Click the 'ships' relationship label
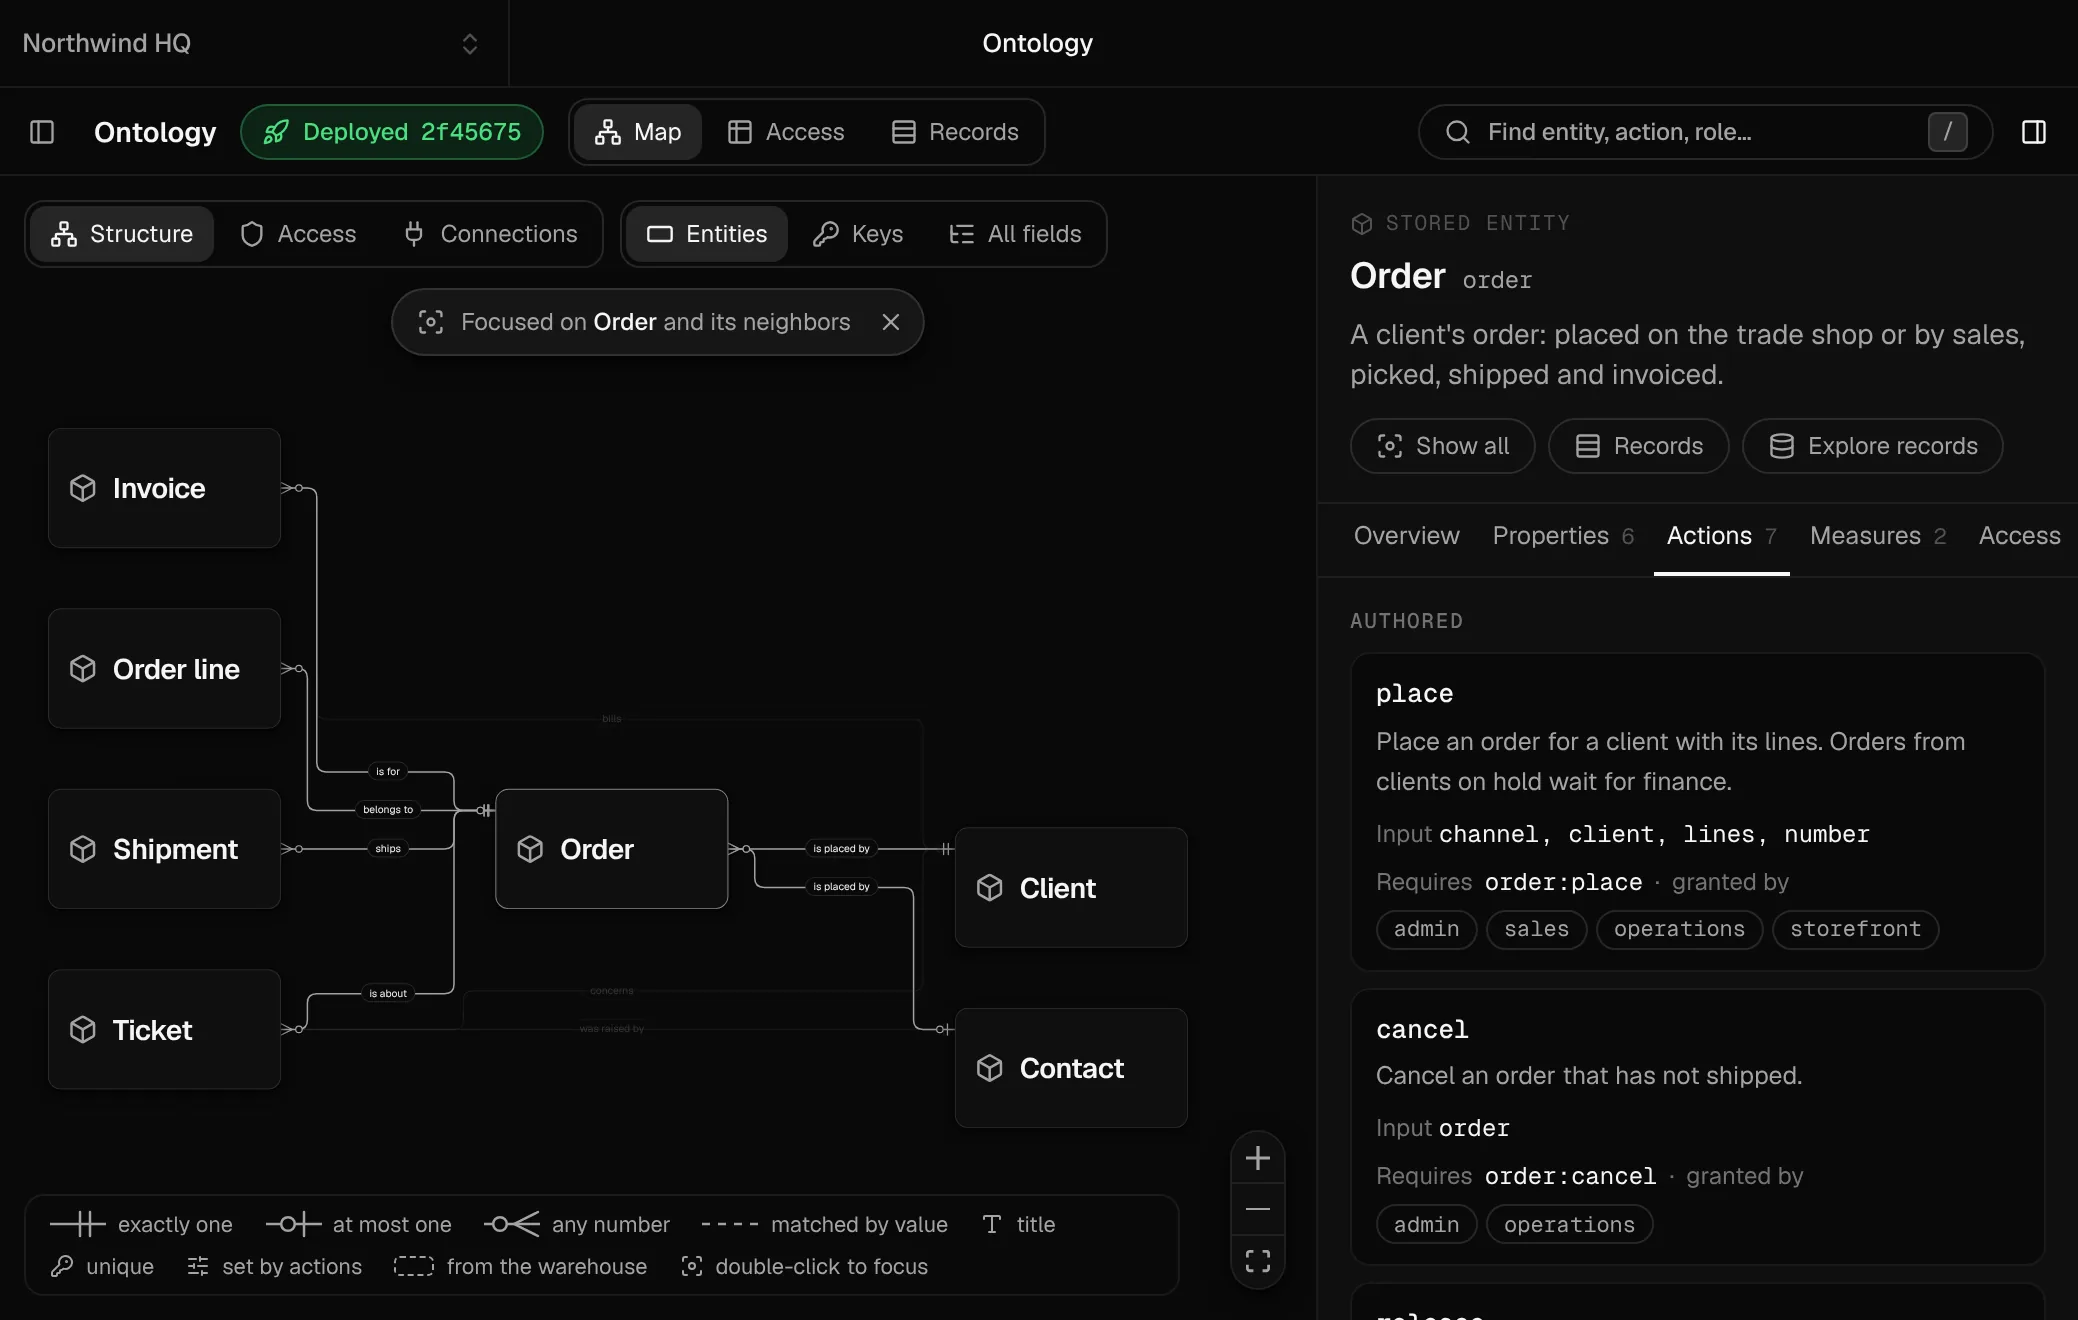2078x1320 pixels. [388, 848]
